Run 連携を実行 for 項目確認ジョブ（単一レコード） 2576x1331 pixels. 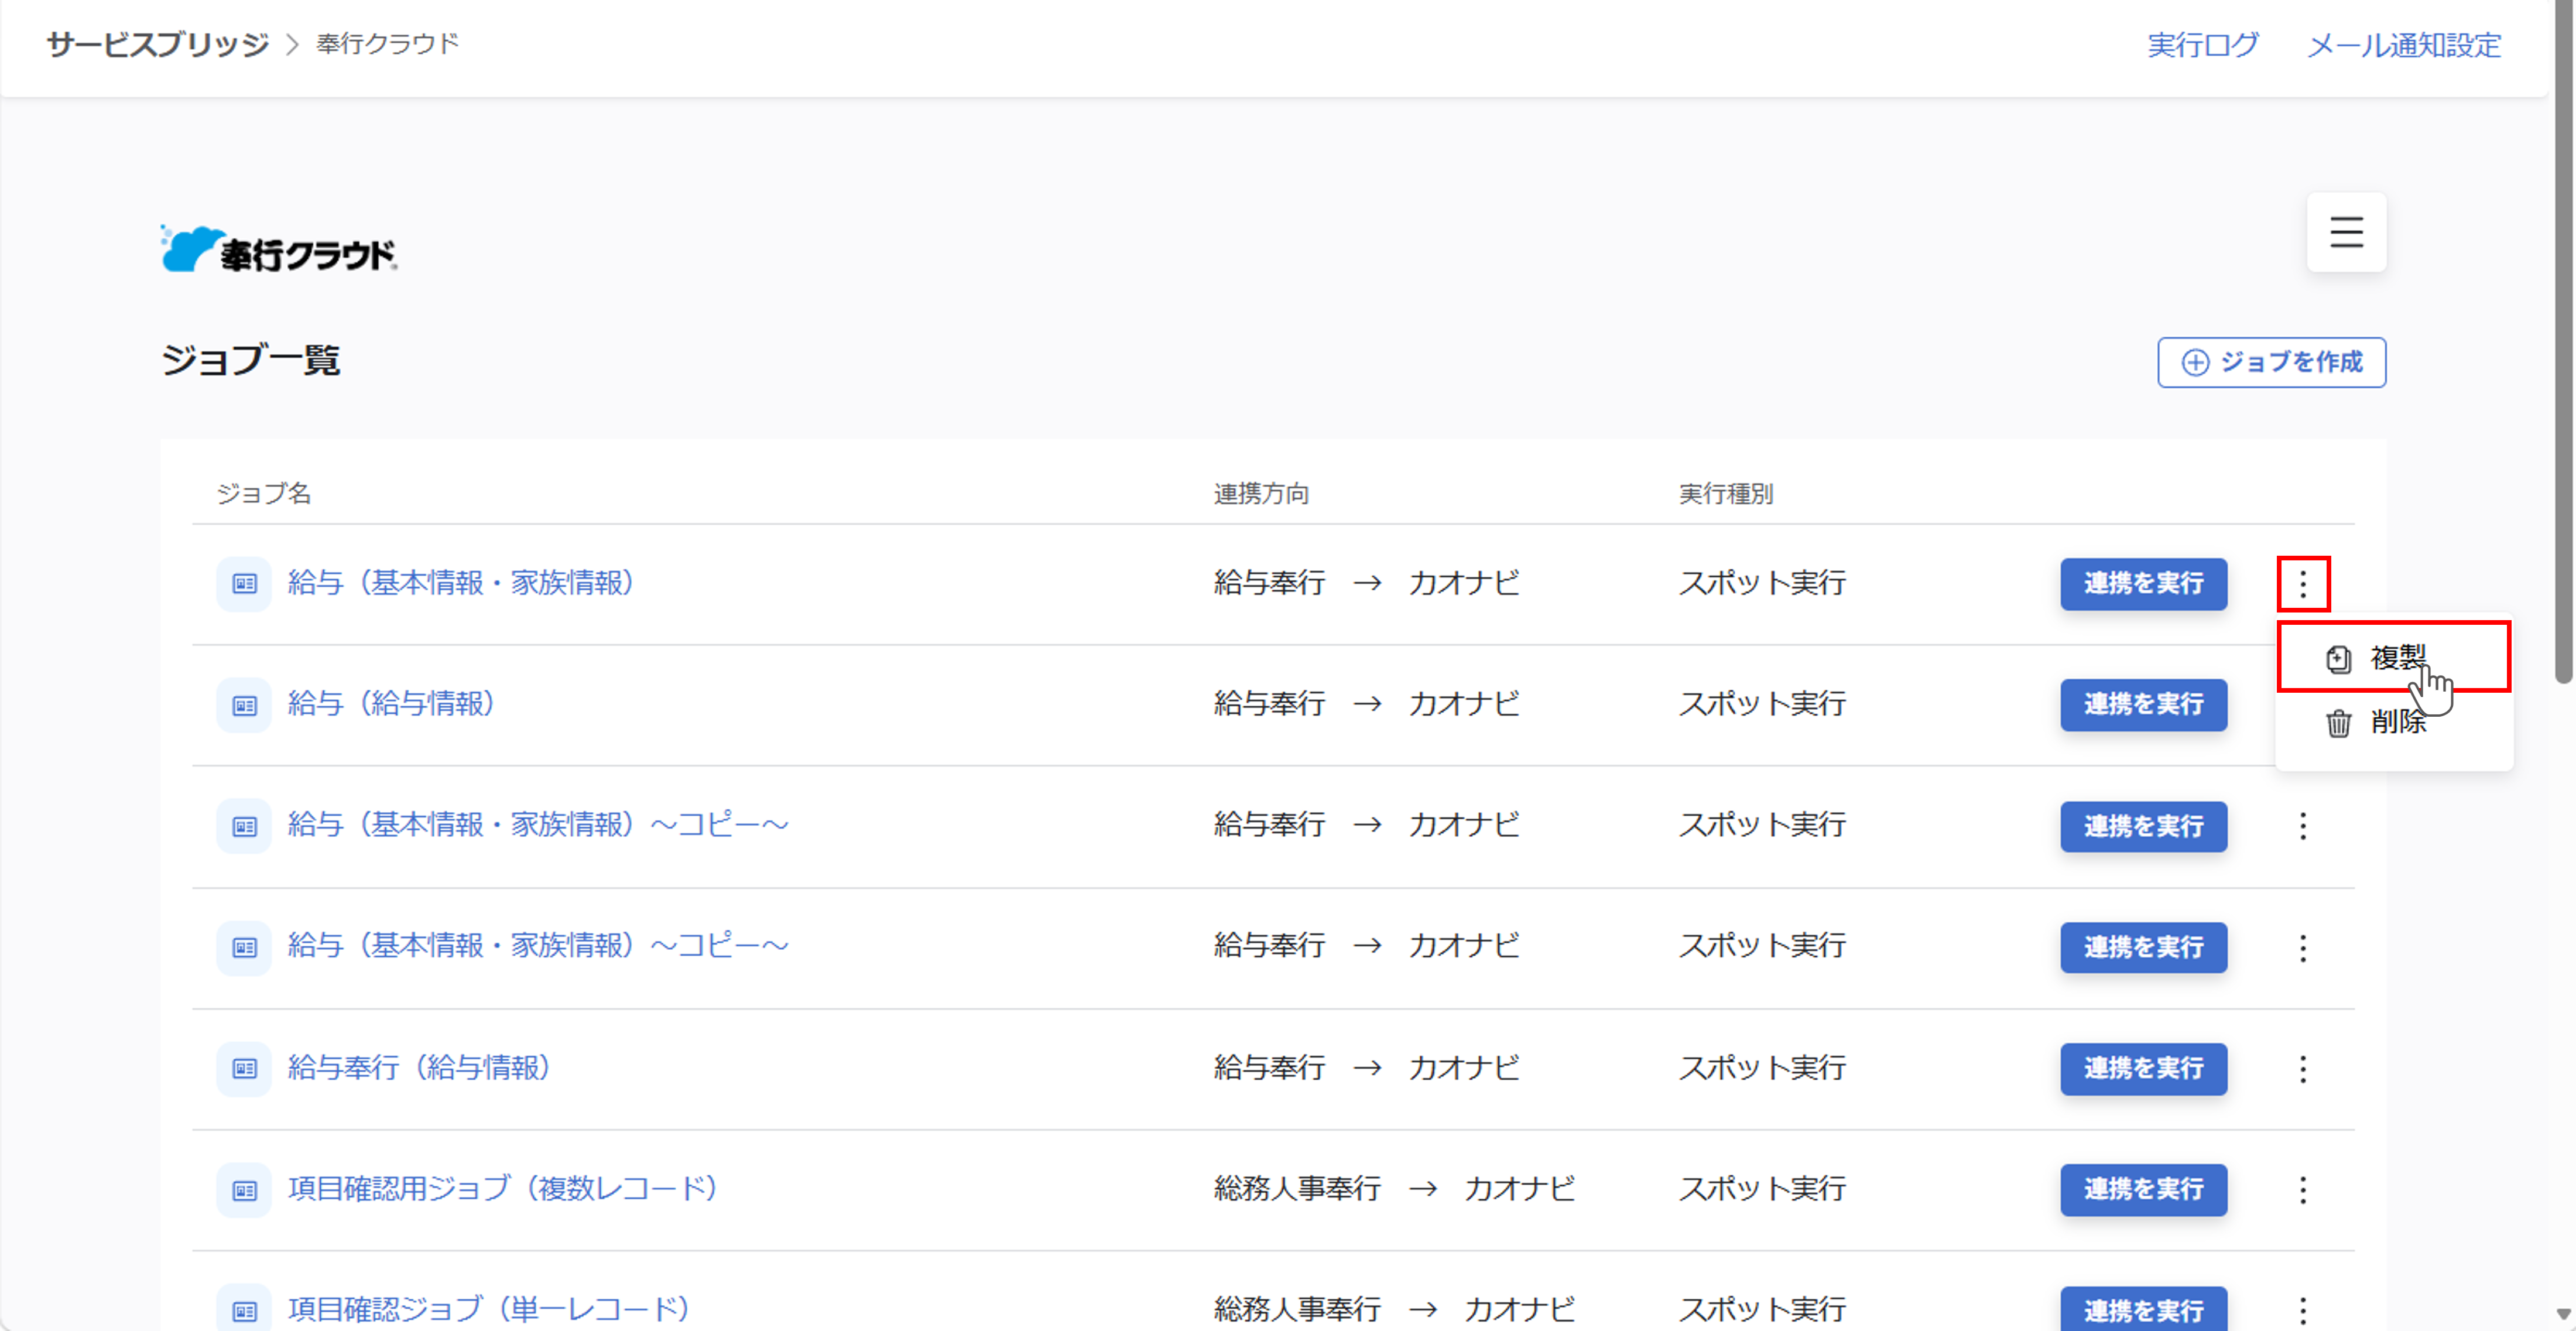click(2143, 1309)
